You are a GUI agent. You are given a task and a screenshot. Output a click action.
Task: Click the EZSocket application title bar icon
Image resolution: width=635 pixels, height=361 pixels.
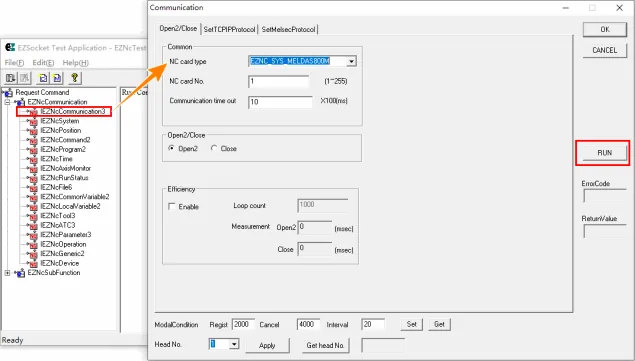click(10, 47)
